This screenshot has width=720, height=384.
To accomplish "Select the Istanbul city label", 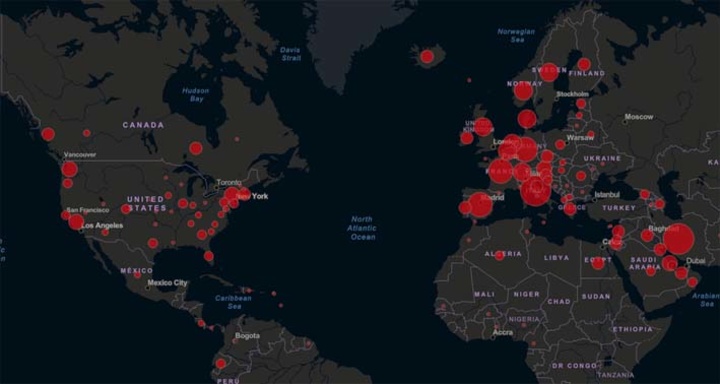I will point(607,195).
